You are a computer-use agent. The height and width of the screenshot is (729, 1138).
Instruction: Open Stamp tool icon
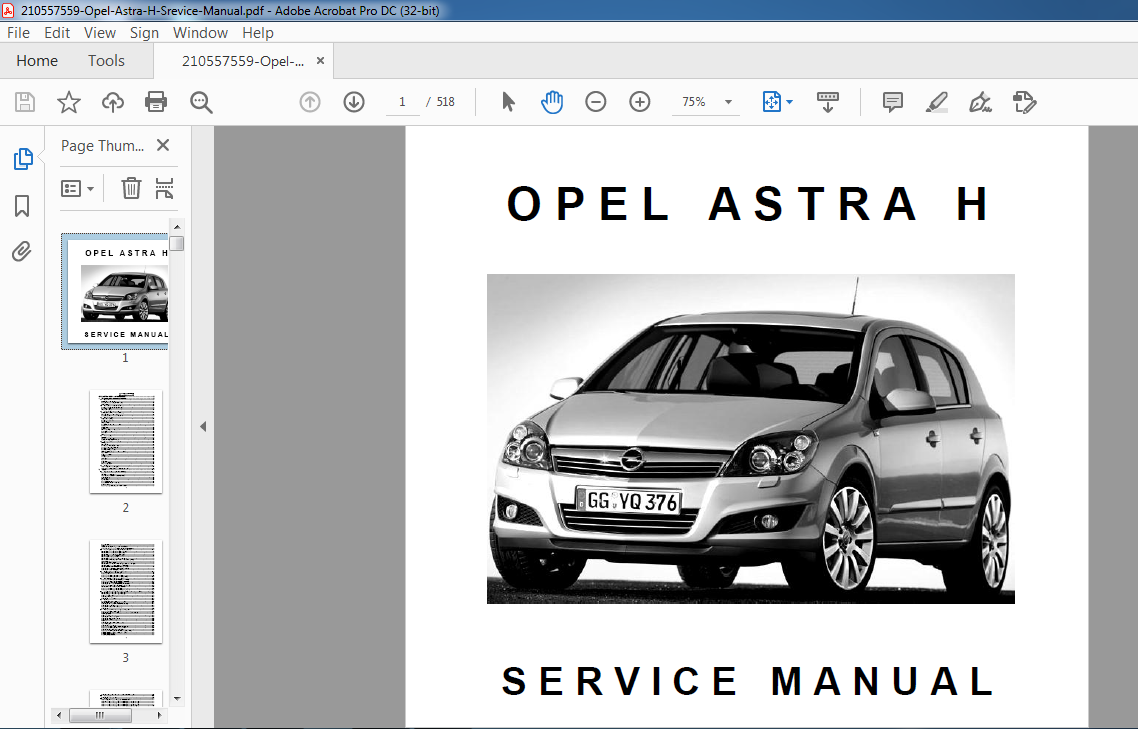click(x=1025, y=102)
